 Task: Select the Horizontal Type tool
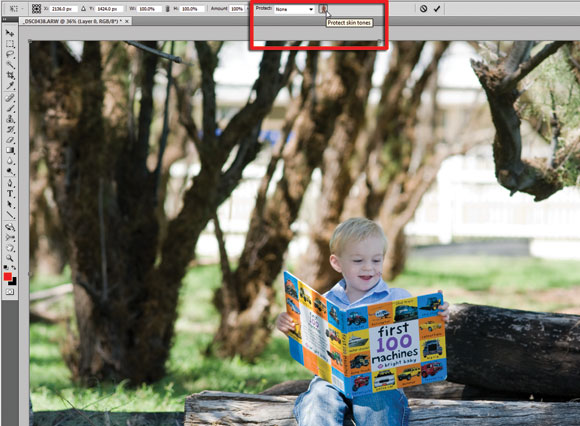tap(10, 193)
